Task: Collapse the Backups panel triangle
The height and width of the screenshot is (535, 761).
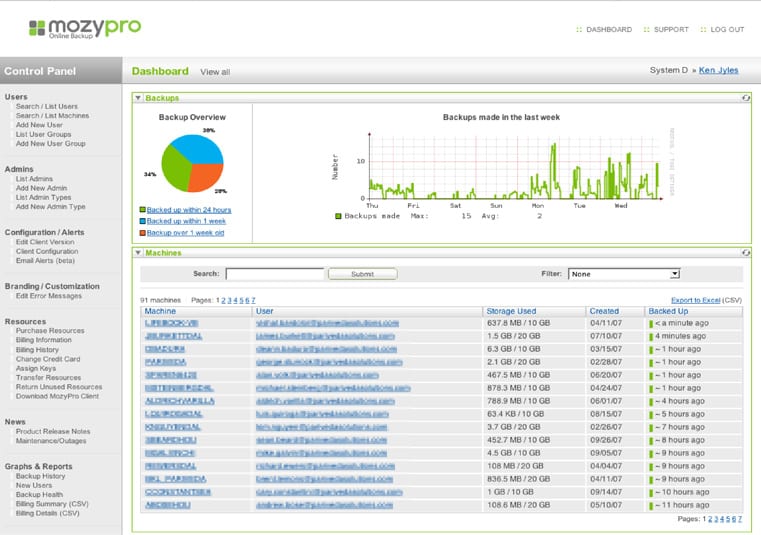Action: [138, 98]
